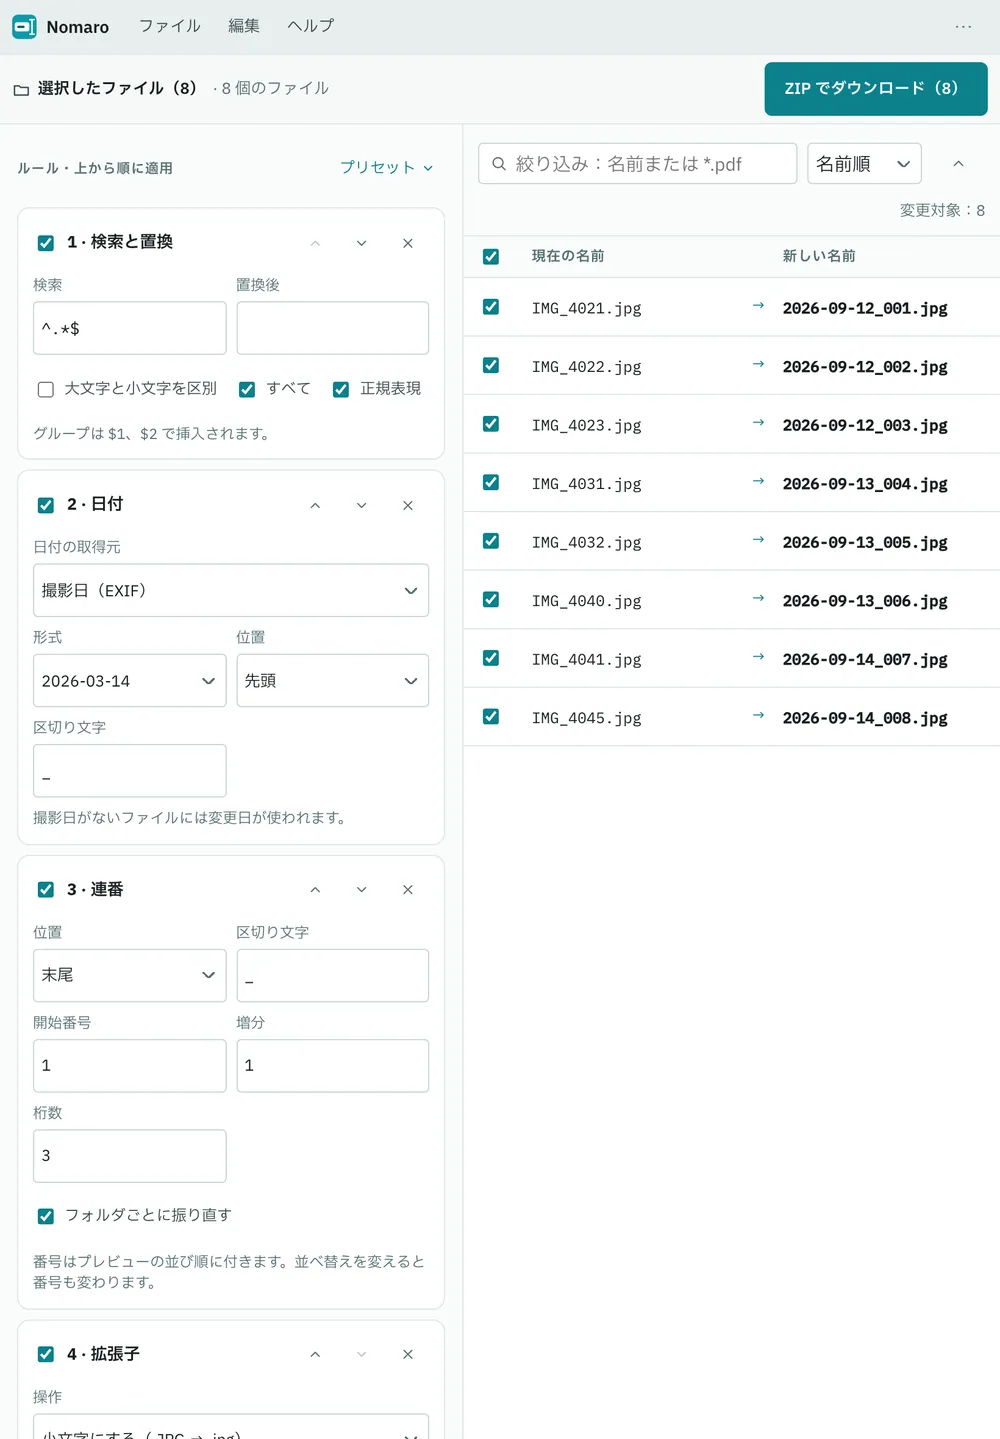Open date 位置 dropdown showing 先頭
Image resolution: width=1000 pixels, height=1439 pixels.
tap(333, 681)
